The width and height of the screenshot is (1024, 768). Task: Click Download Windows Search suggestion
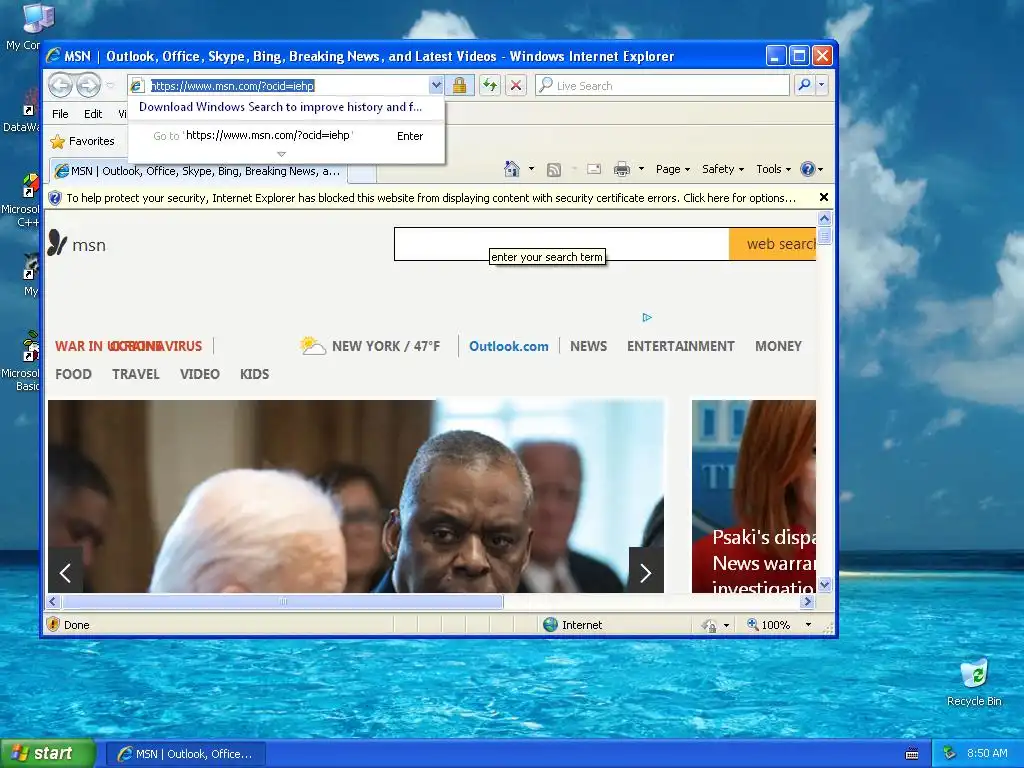point(280,107)
